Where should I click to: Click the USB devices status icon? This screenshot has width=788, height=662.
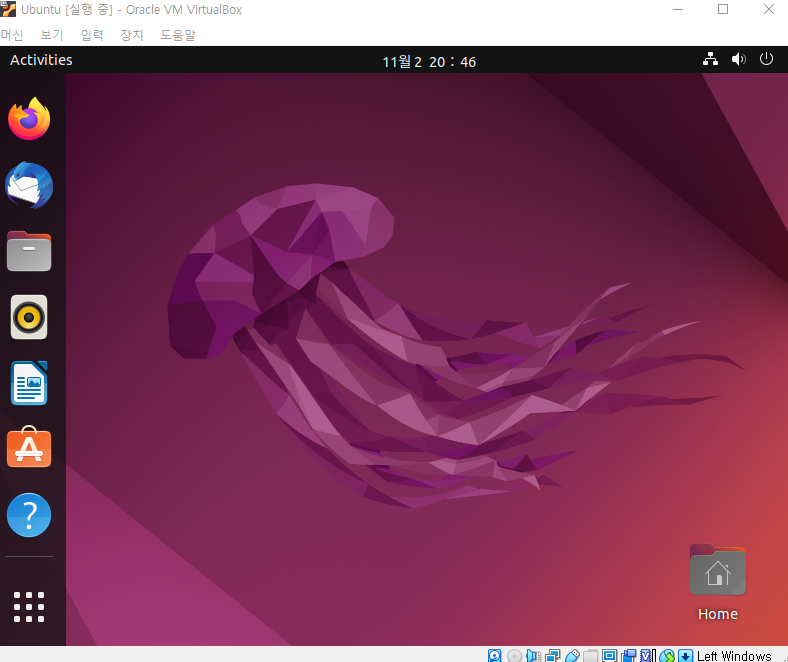click(572, 655)
